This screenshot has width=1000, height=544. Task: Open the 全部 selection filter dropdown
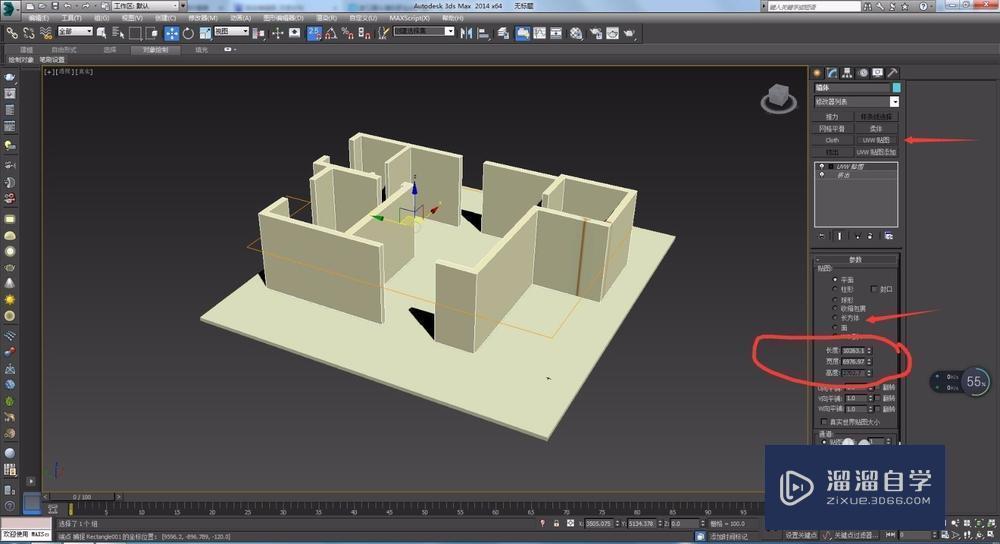coord(75,31)
